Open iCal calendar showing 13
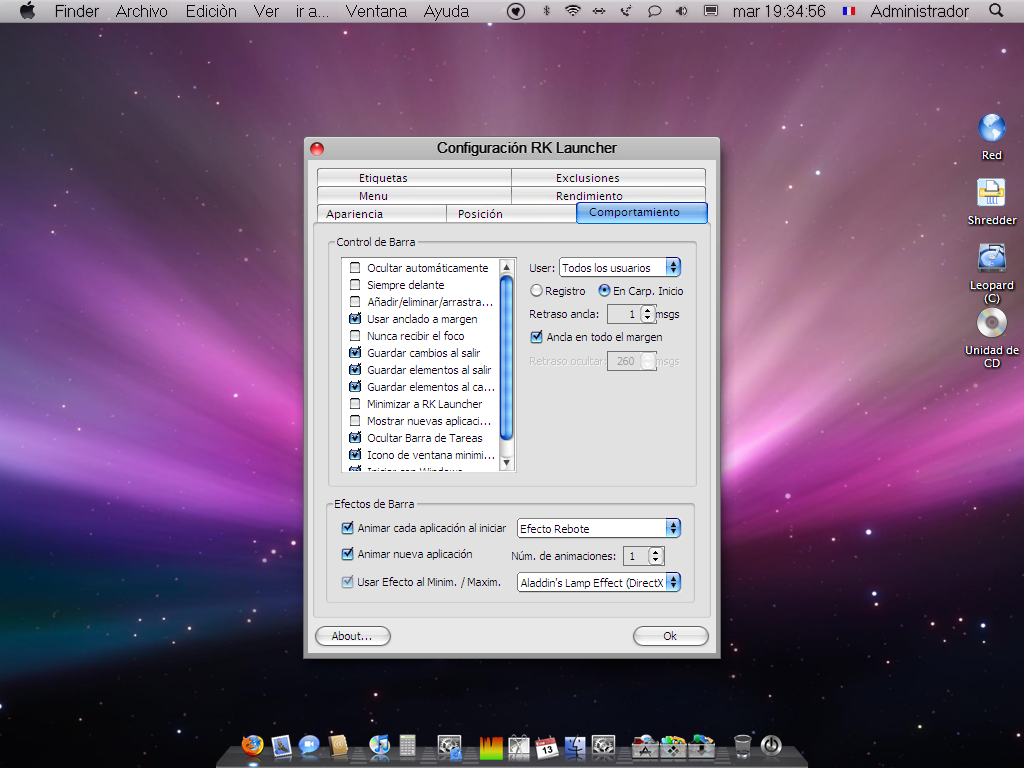Screen dimensions: 1024x768 [547, 747]
